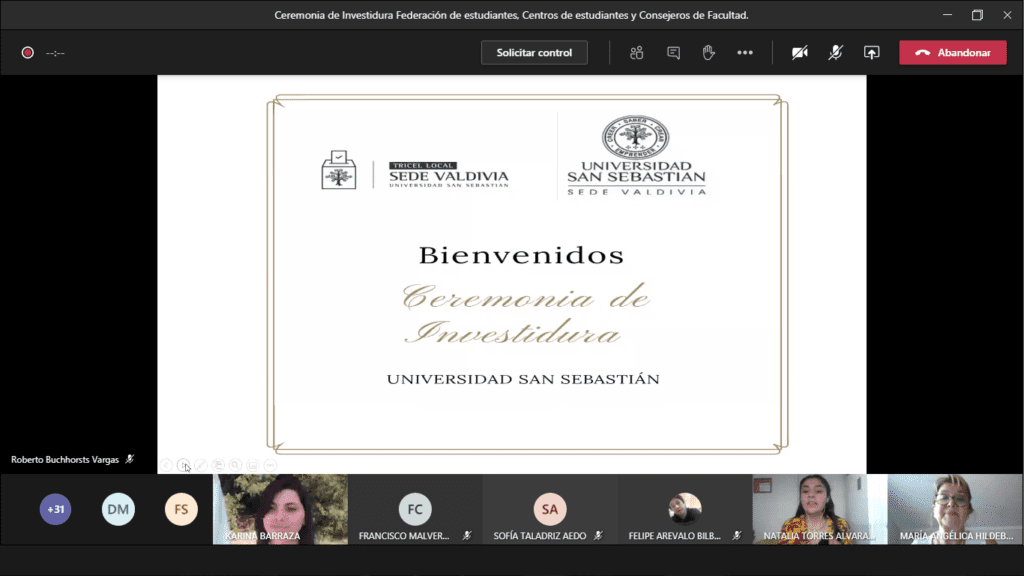The width and height of the screenshot is (1024, 576).
Task: Open the slideshow more options icon
Action: 270,465
